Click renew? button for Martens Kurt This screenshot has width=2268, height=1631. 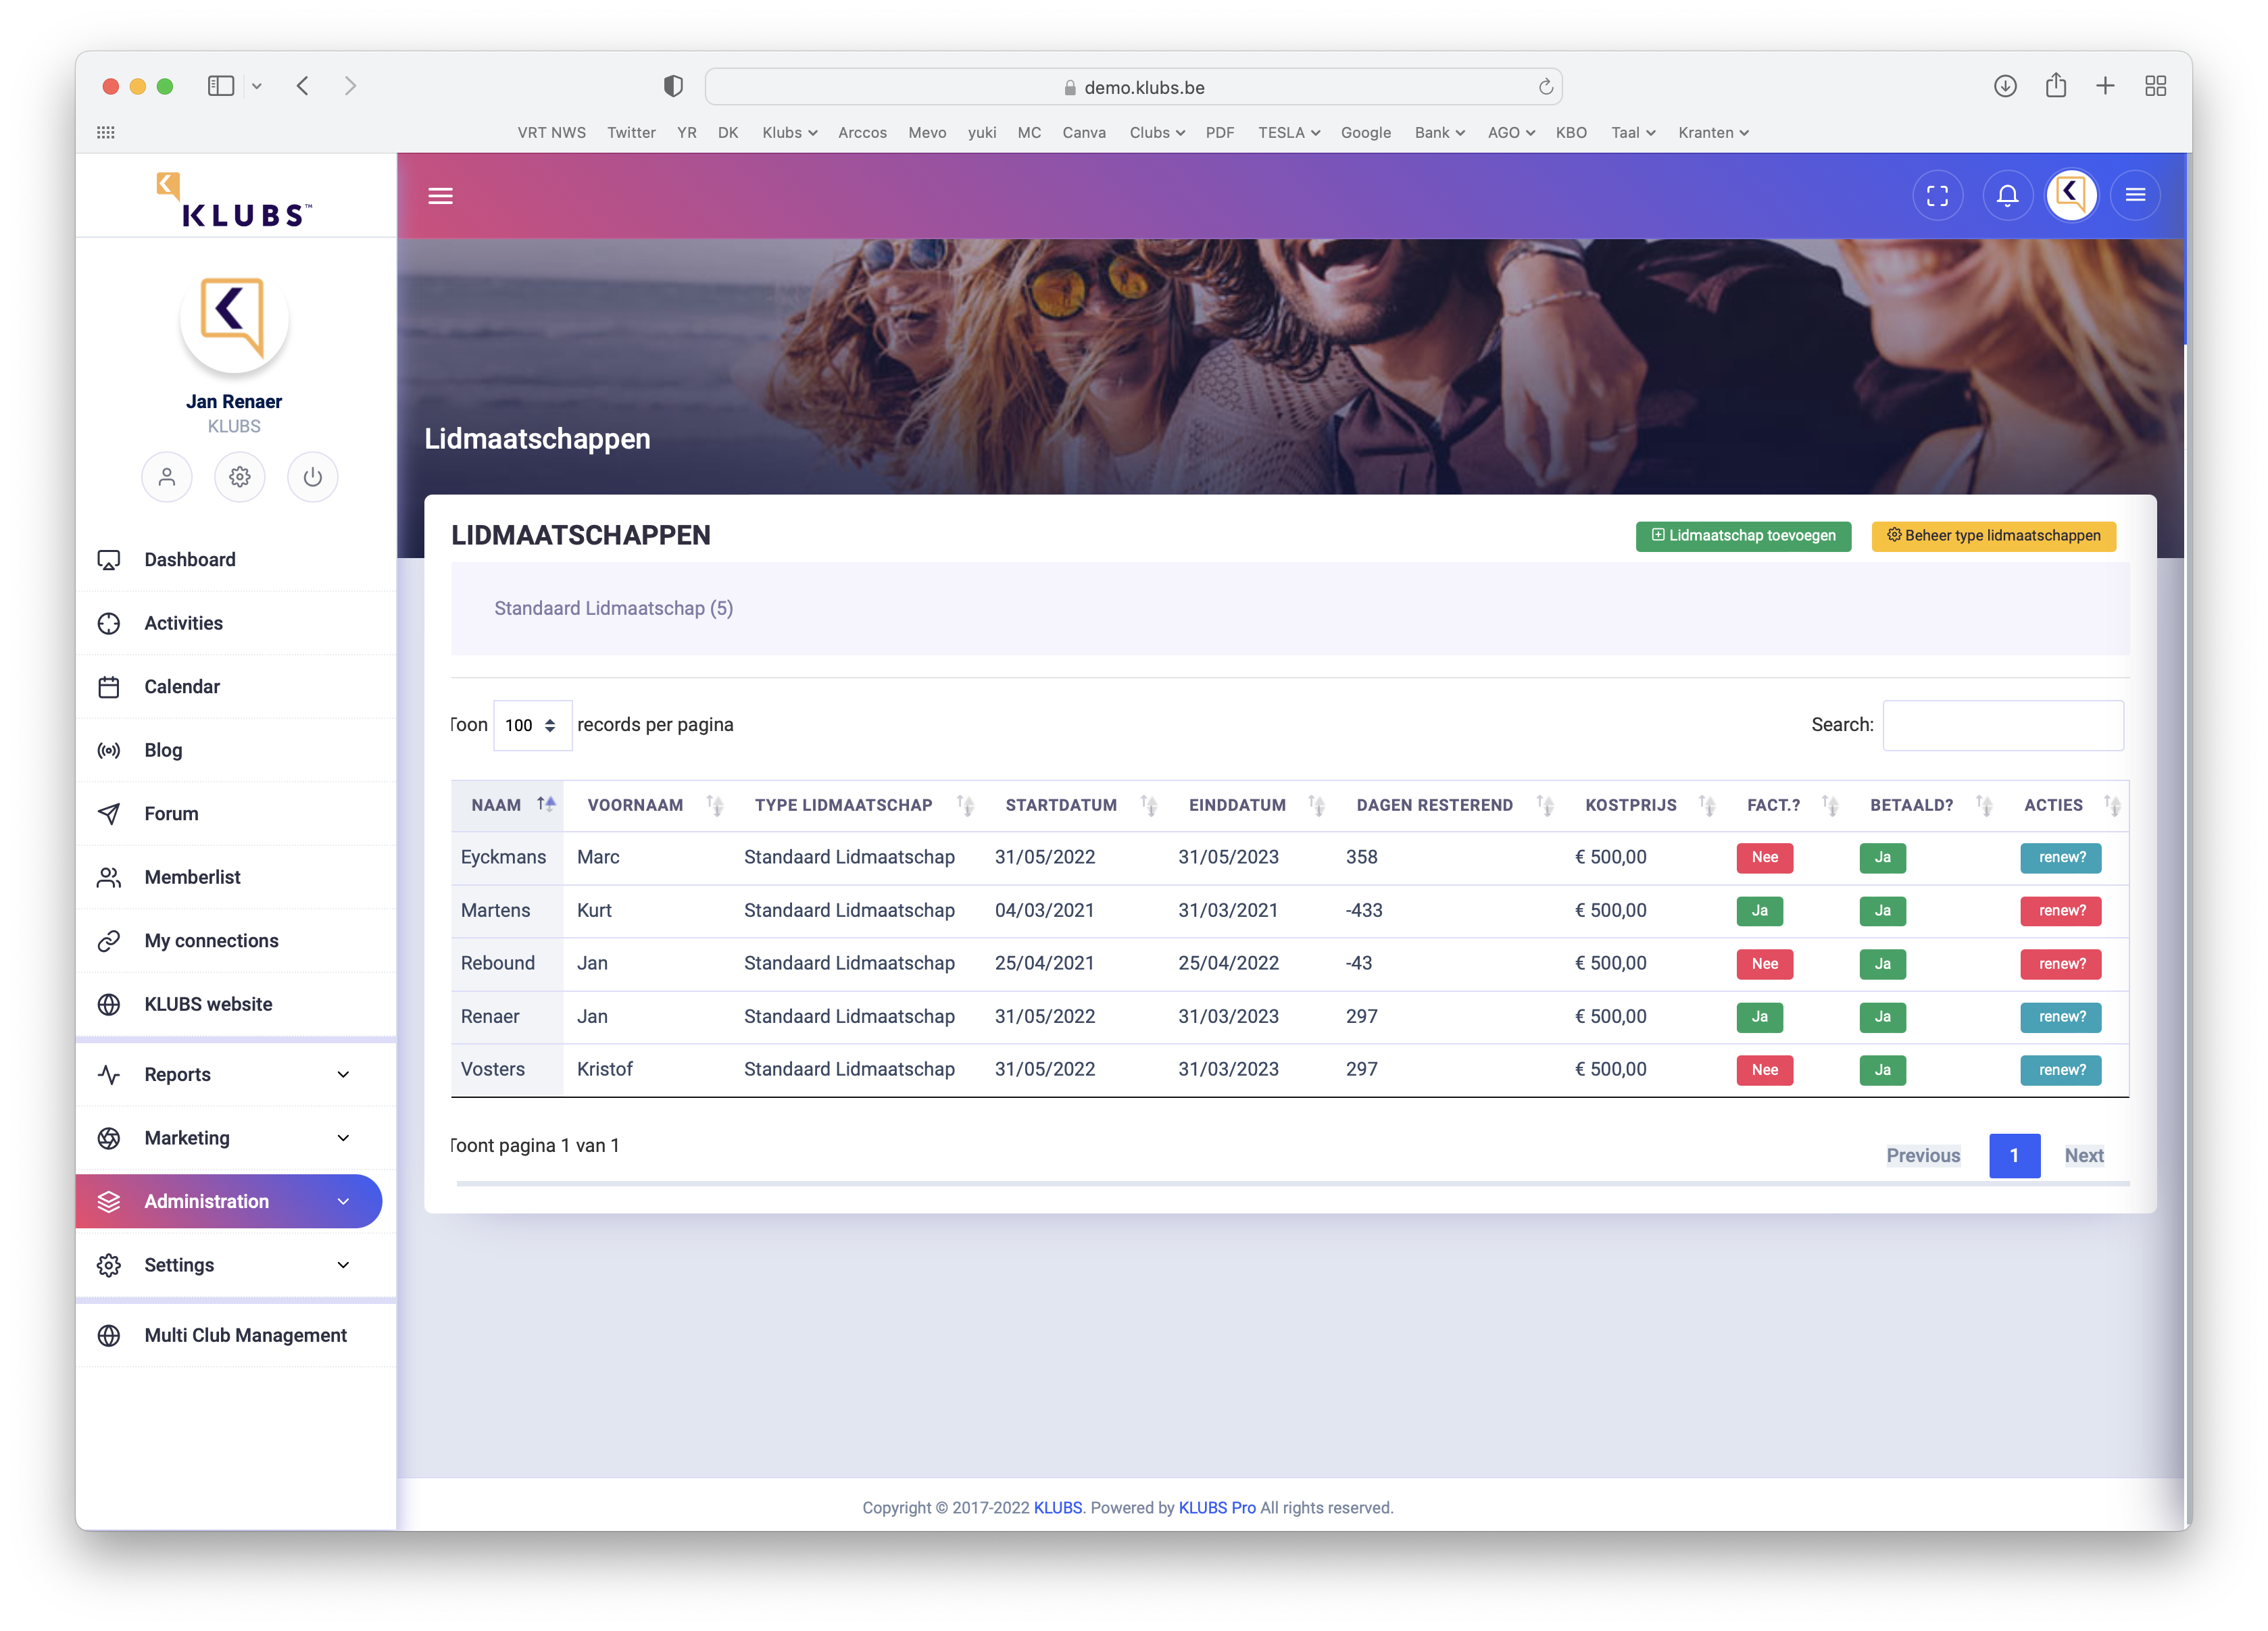2060,910
